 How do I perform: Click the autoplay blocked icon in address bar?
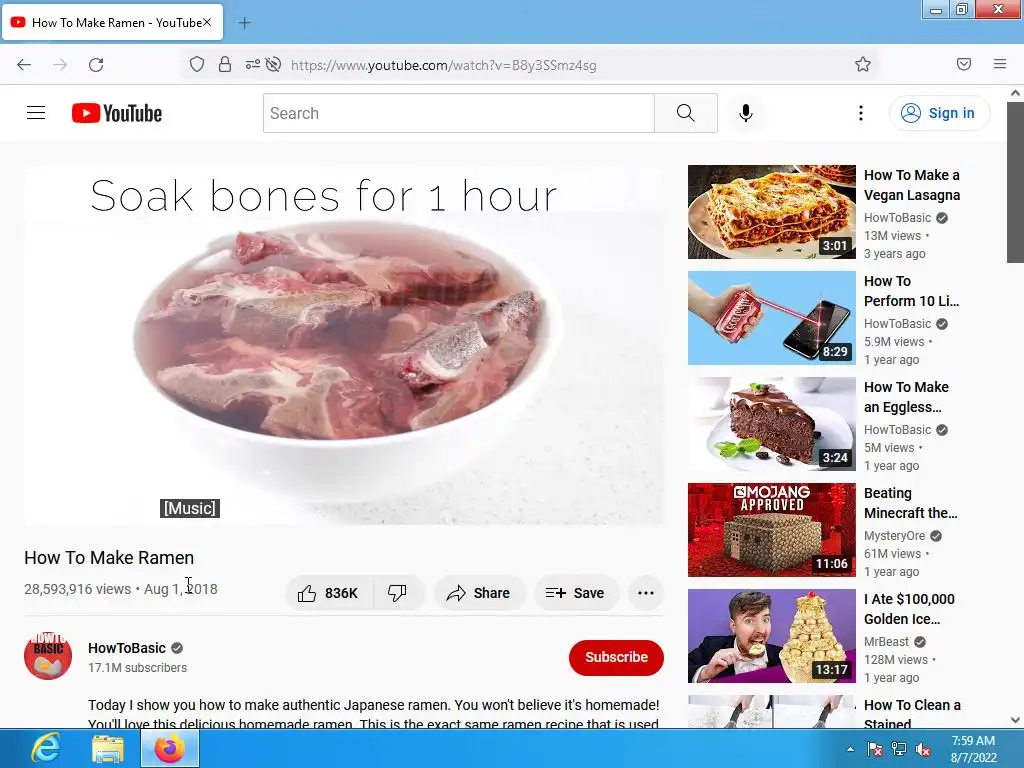click(x=274, y=64)
